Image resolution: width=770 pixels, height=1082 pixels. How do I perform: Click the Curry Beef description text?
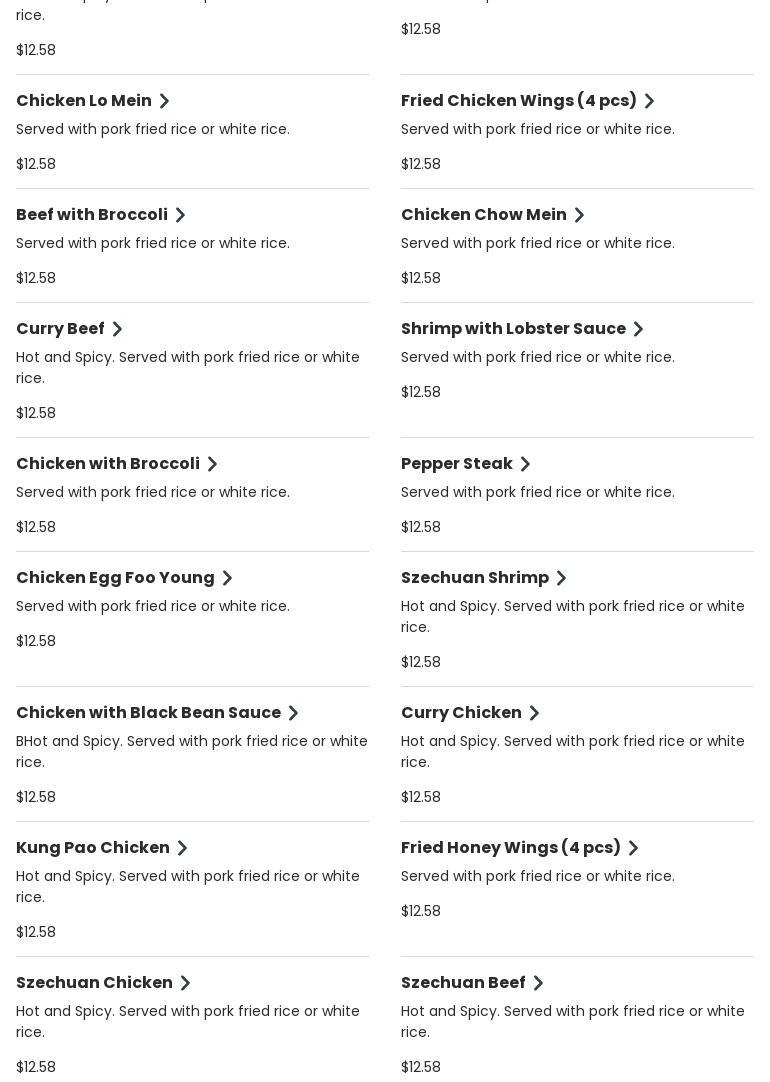click(x=188, y=367)
